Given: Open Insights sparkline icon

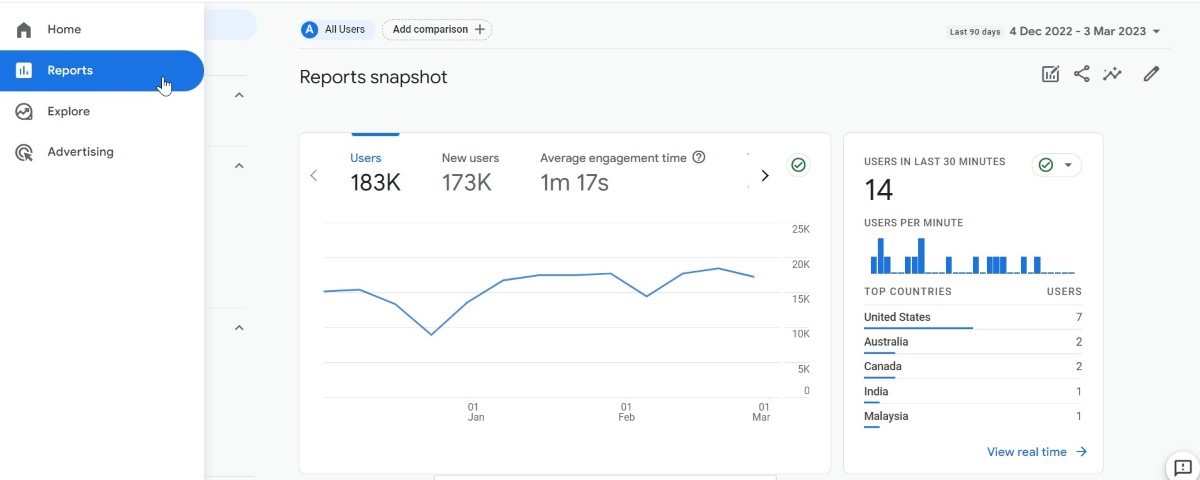Looking at the screenshot, I should coord(1112,74).
